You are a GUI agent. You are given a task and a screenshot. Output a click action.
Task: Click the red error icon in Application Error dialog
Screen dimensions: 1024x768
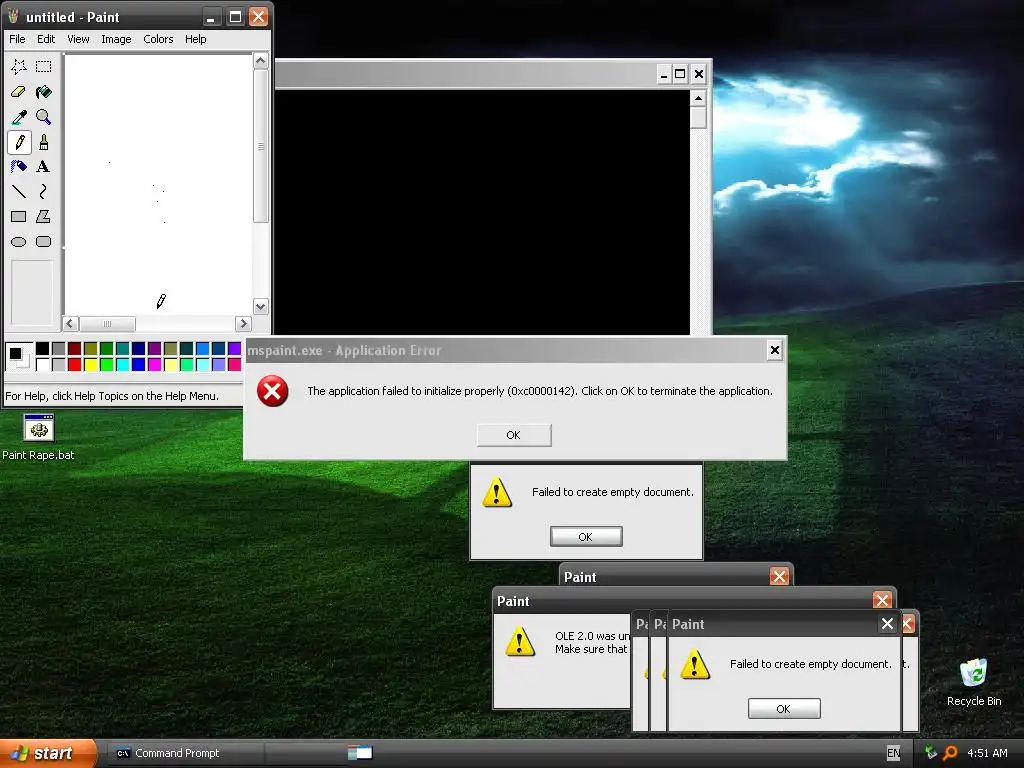[x=272, y=391]
